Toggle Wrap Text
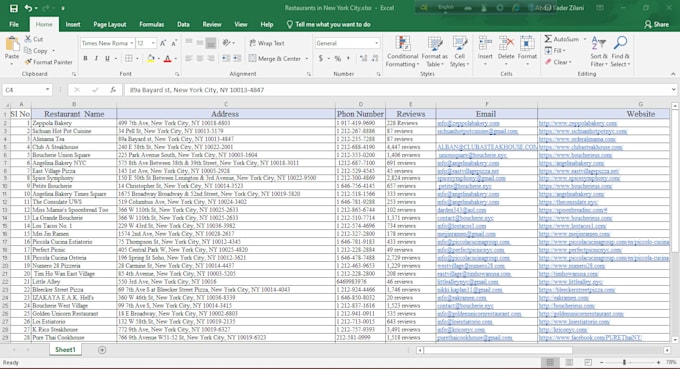The height and width of the screenshot is (369, 680). (x=267, y=43)
